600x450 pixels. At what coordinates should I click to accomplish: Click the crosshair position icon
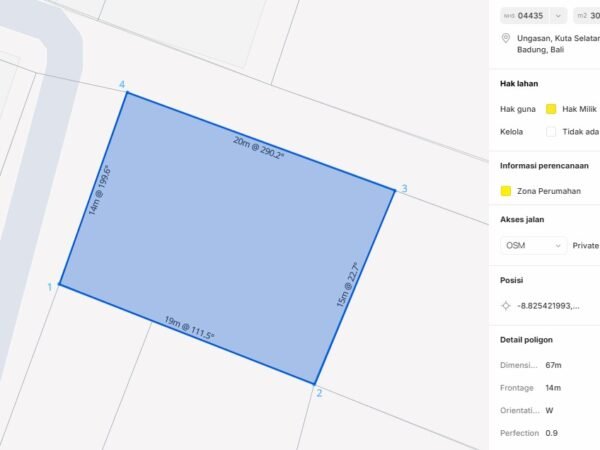coord(506,305)
